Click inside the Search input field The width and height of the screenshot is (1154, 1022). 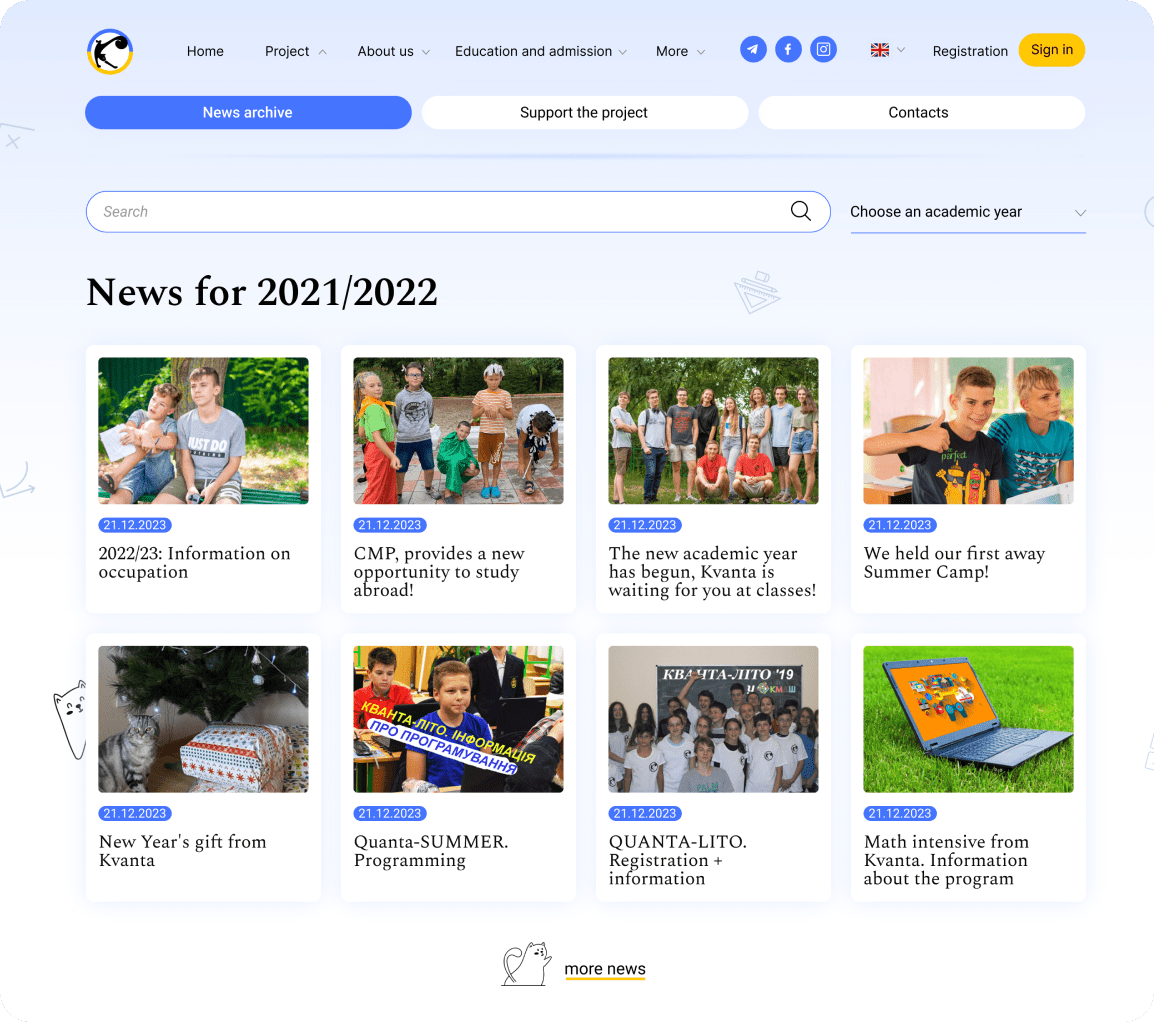tap(400, 211)
